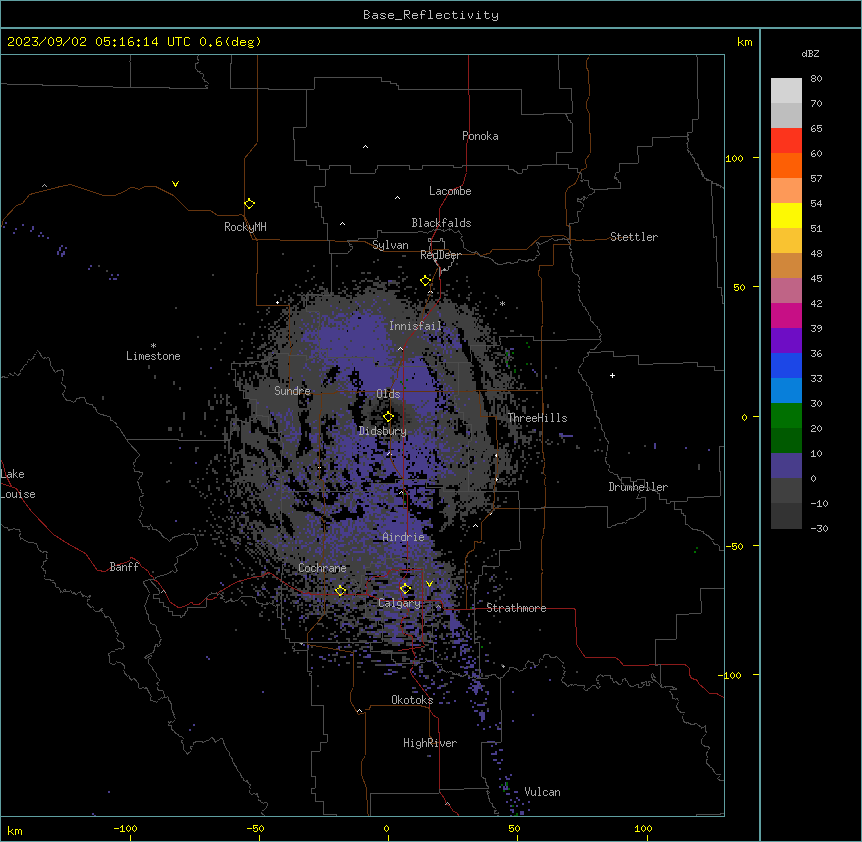Click the Olds label
The height and width of the screenshot is (842, 862).
[388, 394]
